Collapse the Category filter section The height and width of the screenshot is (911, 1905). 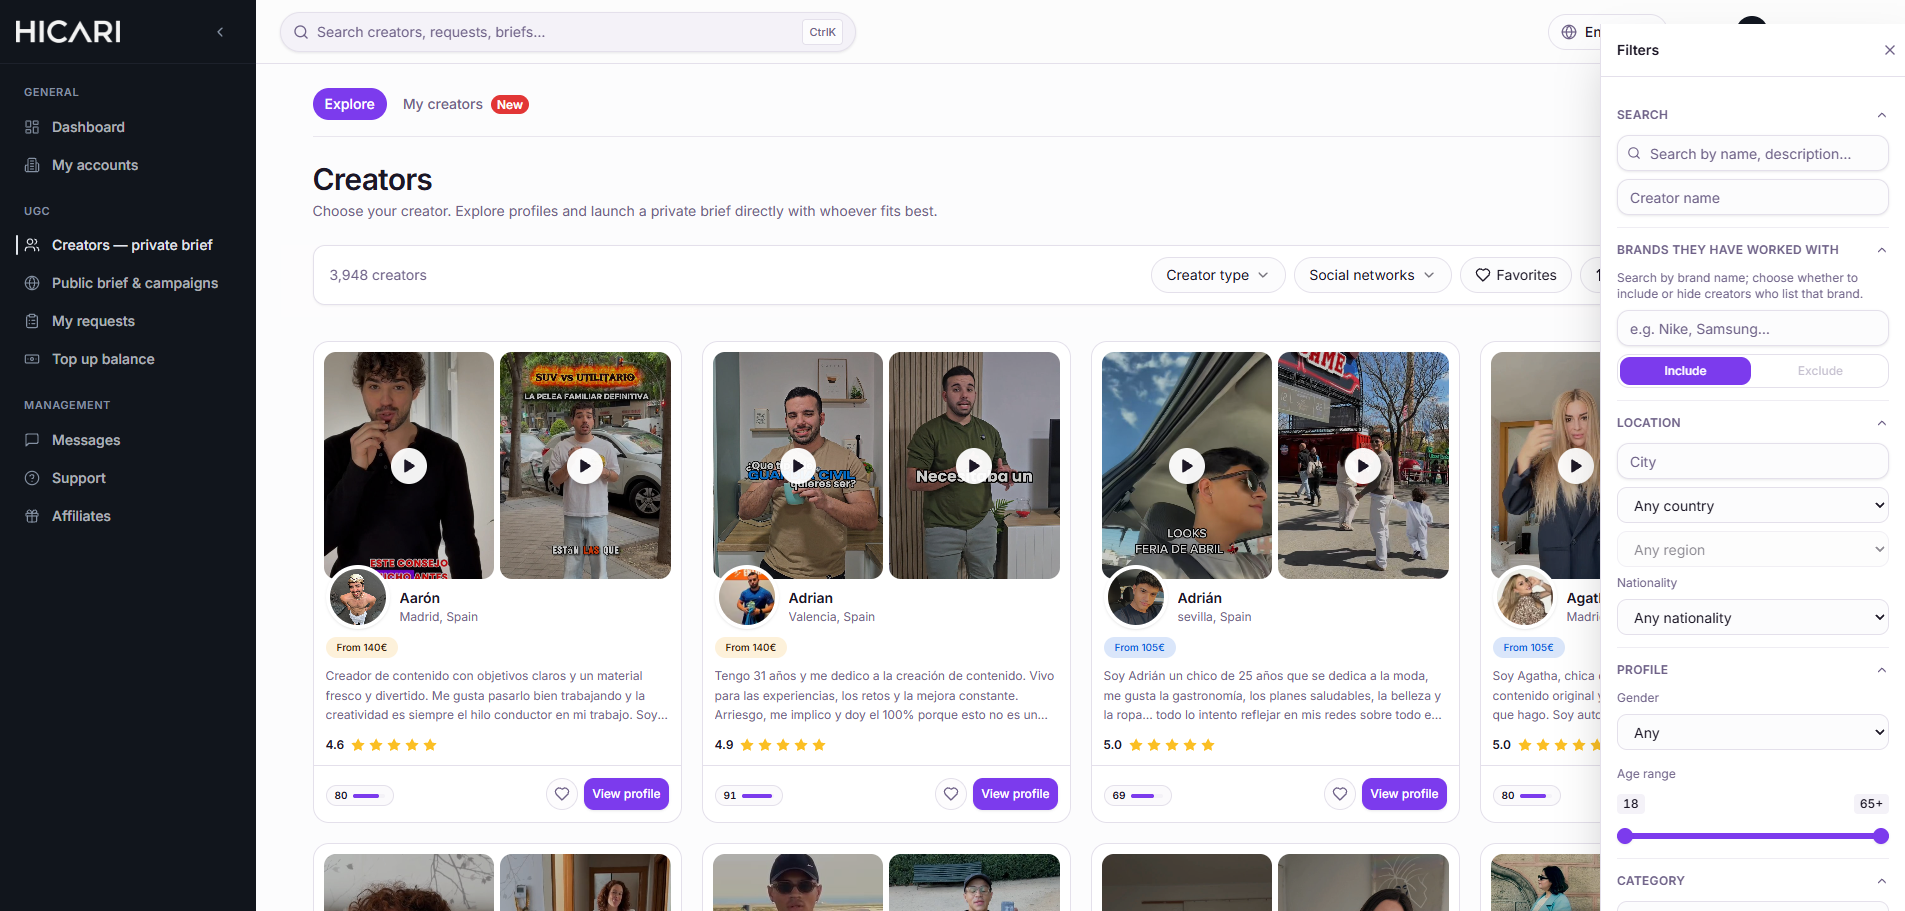1881,881
